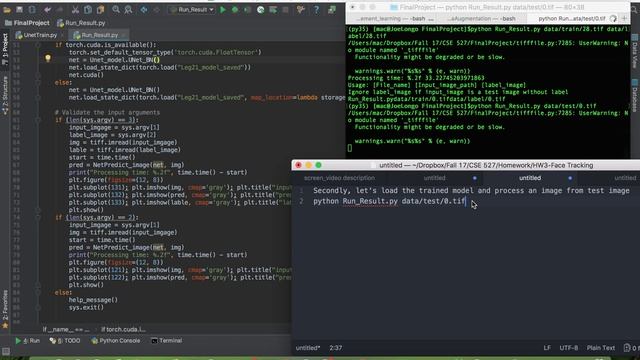Click line 1 'Secondly' sentence in text editor
Screen dimensions: 640x360
[471, 191]
